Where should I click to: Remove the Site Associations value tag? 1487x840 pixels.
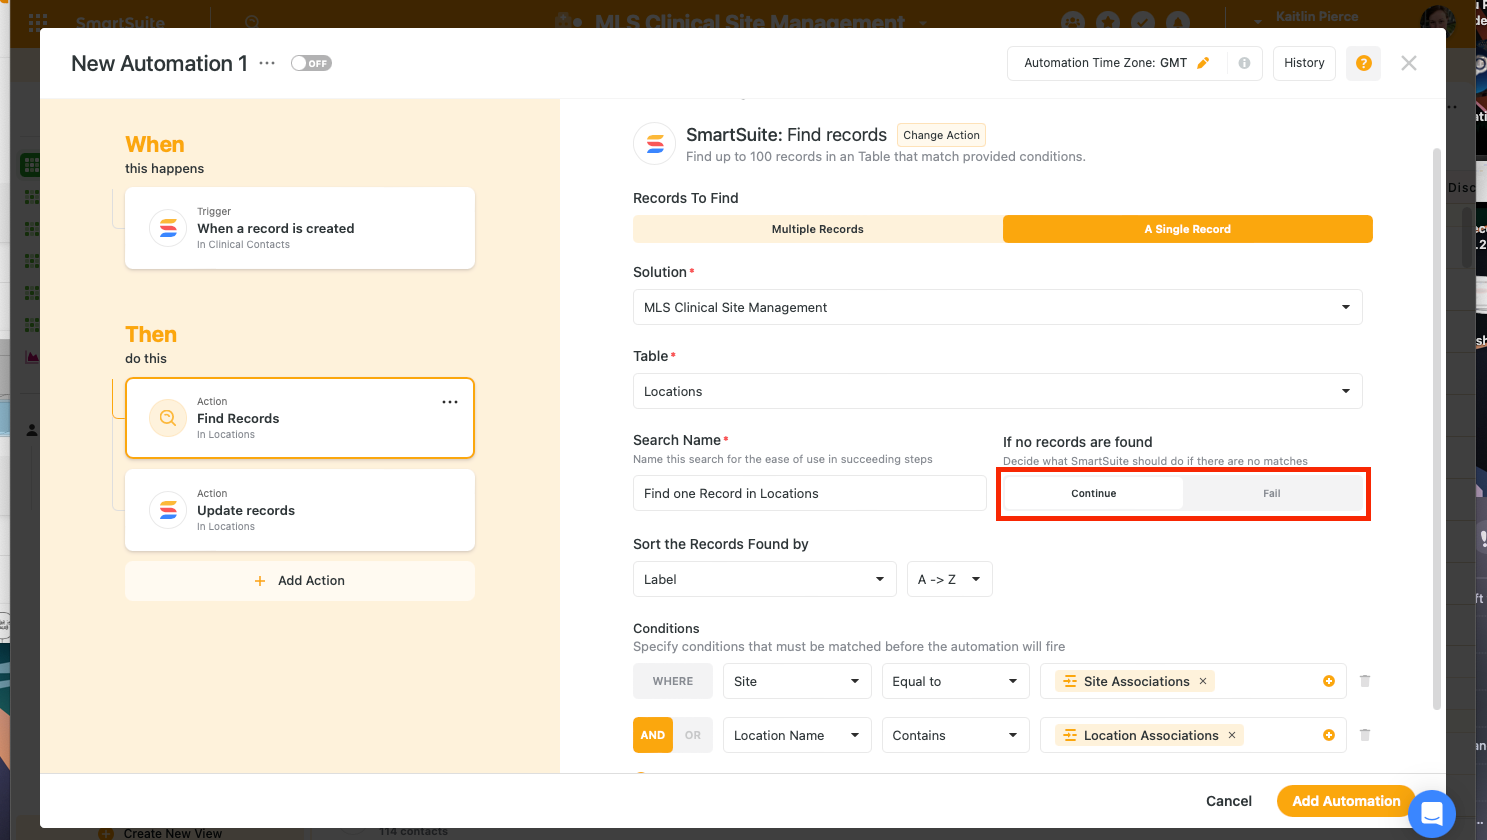pyautogui.click(x=1203, y=681)
